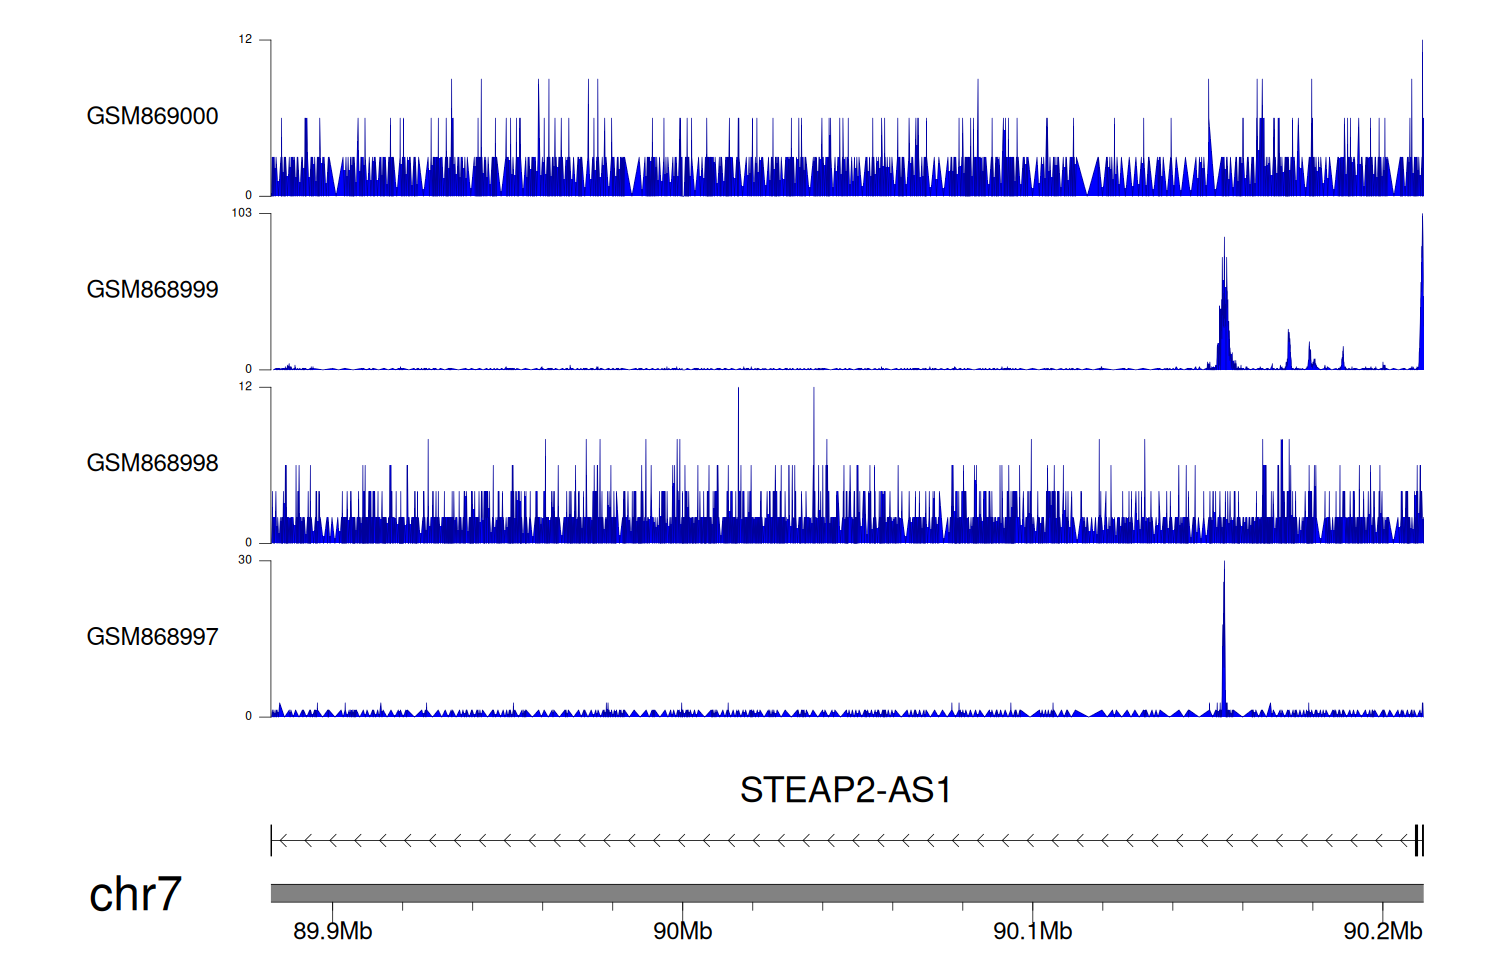Select the 90.1Mb axis position label
The width and height of the screenshot is (1500, 980).
[1032, 931]
